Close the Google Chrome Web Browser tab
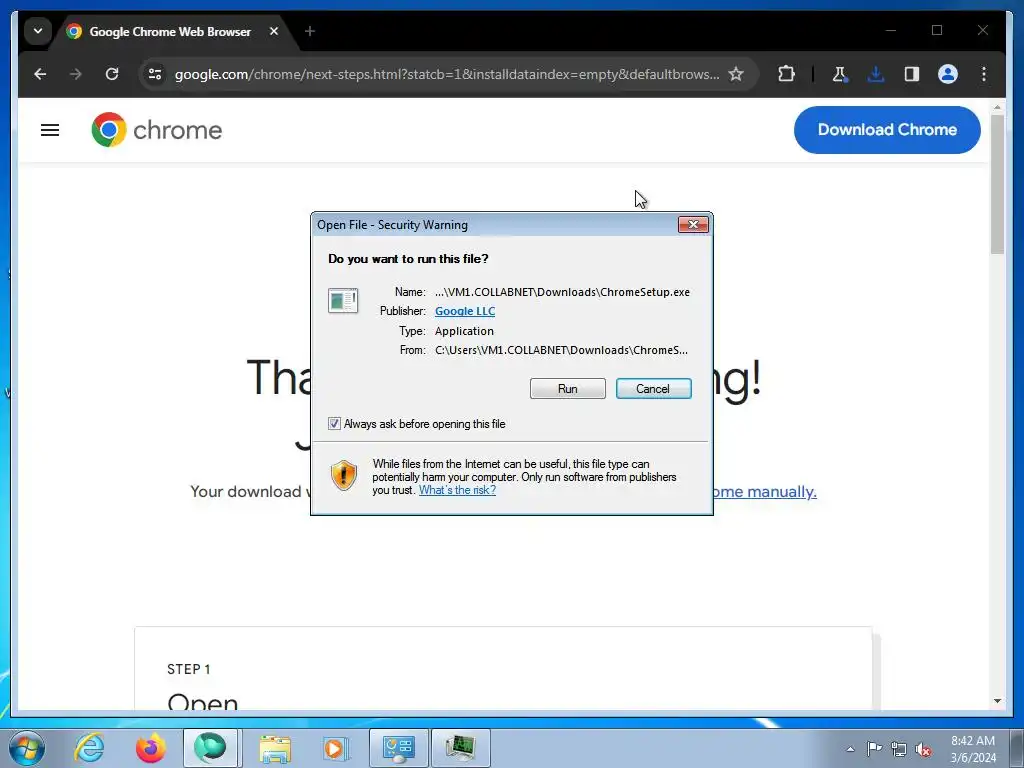 274,31
